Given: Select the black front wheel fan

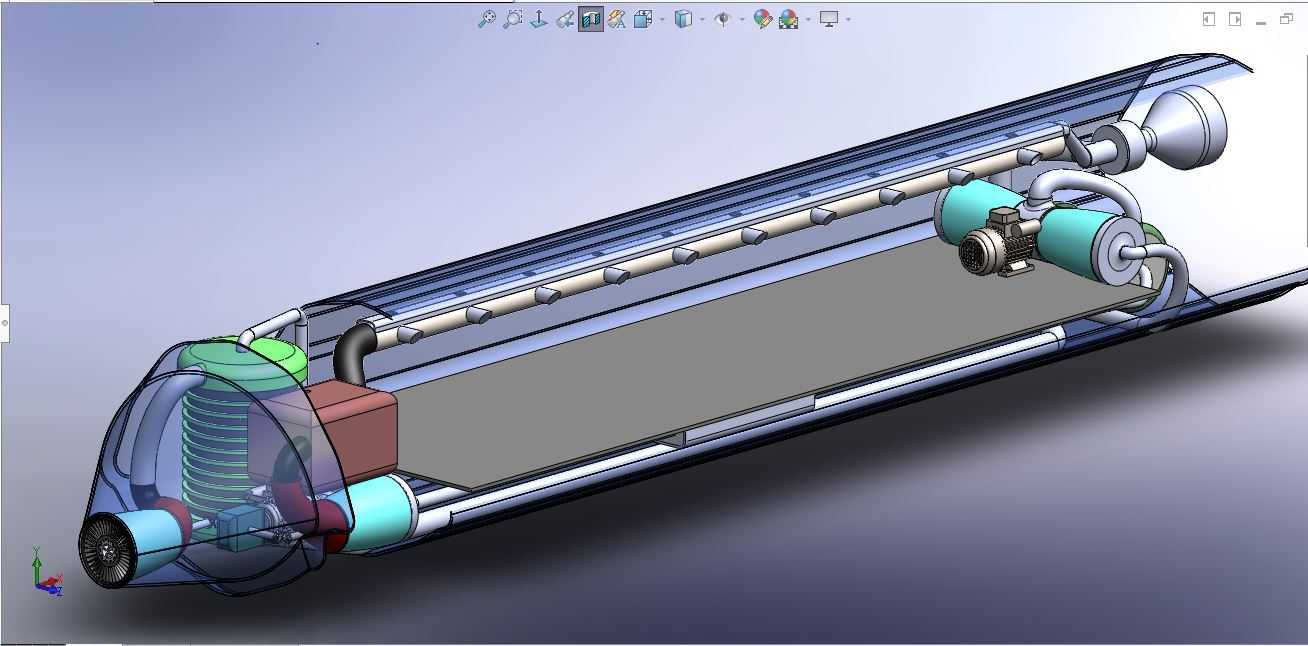Looking at the screenshot, I should [107, 551].
